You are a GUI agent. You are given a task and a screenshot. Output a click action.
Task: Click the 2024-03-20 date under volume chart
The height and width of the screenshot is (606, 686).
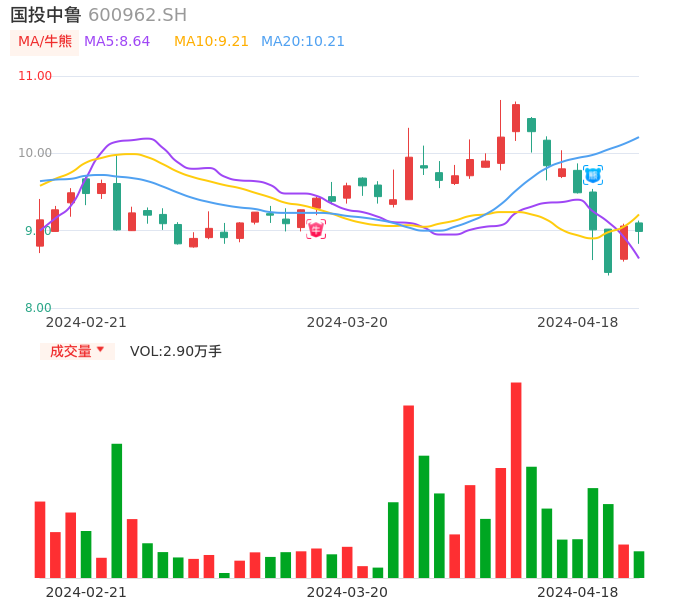click(x=347, y=592)
